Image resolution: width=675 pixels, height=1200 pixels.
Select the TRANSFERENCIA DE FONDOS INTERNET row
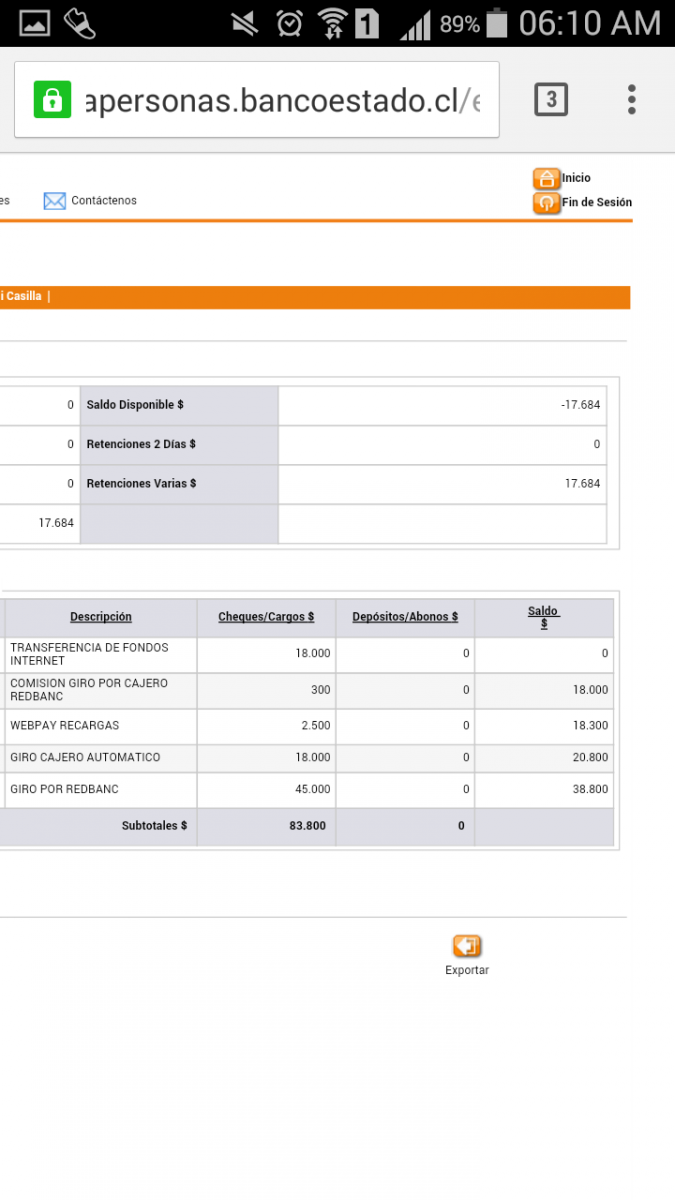[x=307, y=654]
